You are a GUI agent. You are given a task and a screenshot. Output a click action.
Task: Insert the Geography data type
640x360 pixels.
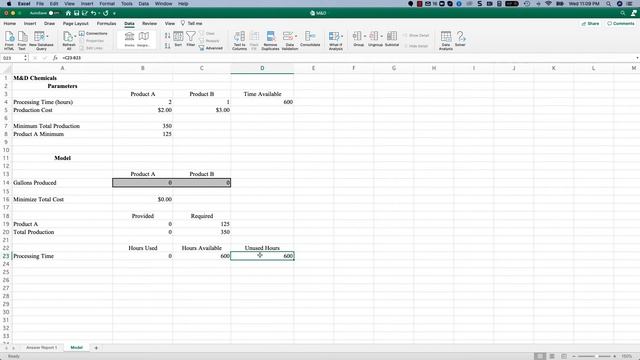tap(143, 40)
